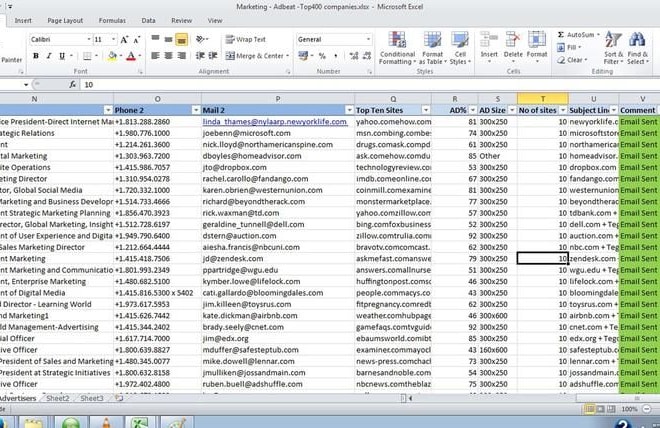This screenshot has width=660, height=428.
Task: Open font size dropdown
Action: click(x=113, y=40)
